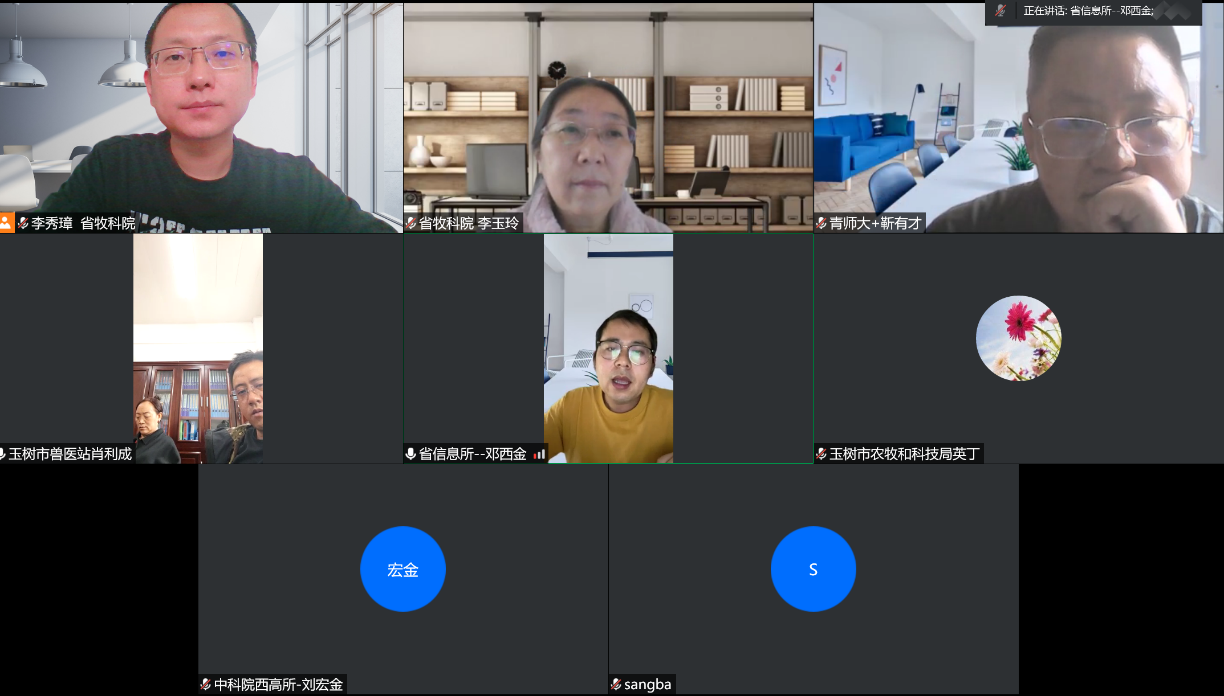Click the muted mic icon for 青师大+靳有才
The width and height of the screenshot is (1224, 696).
coord(822,223)
